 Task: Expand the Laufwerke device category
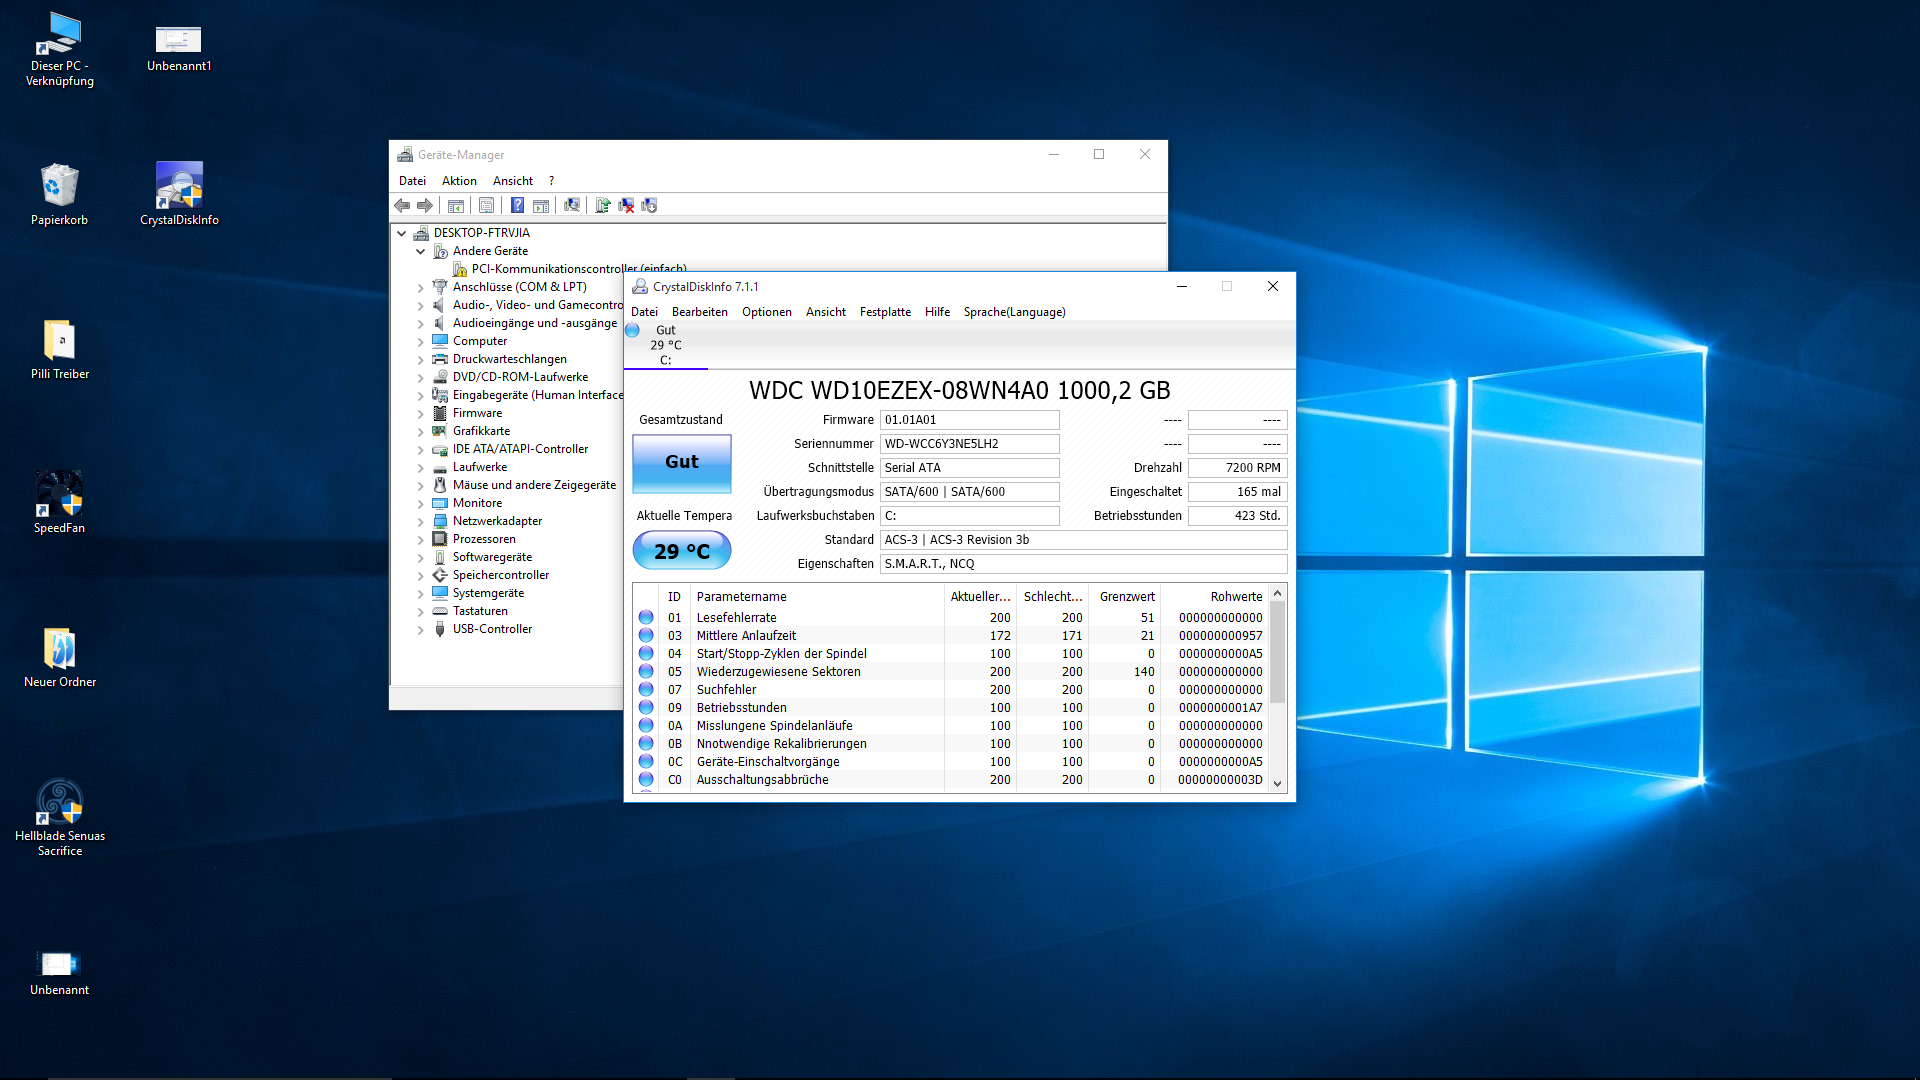pyautogui.click(x=421, y=467)
